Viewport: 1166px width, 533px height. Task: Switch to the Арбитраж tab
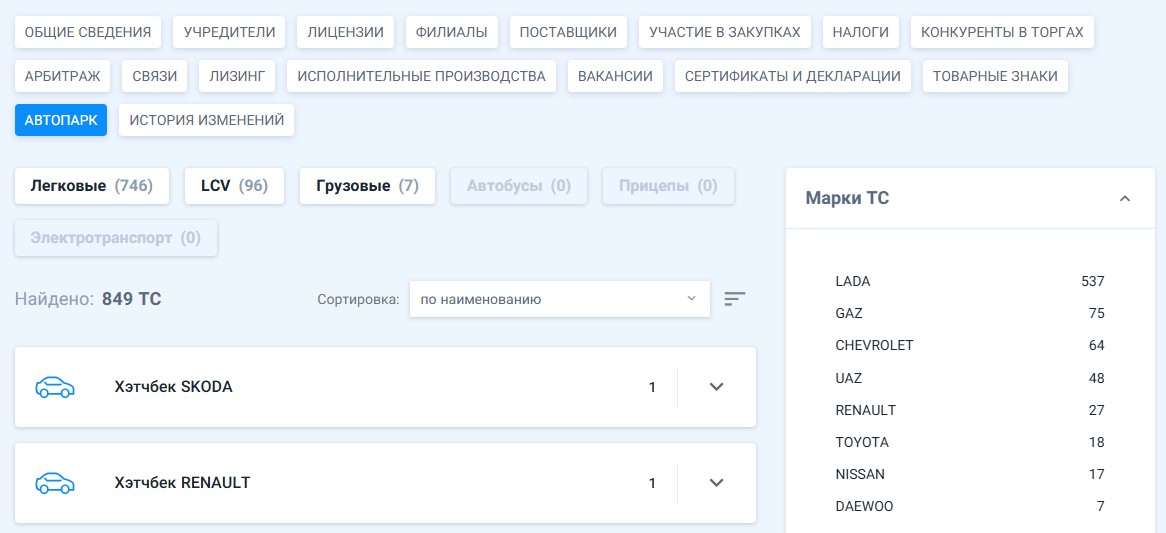coord(62,76)
